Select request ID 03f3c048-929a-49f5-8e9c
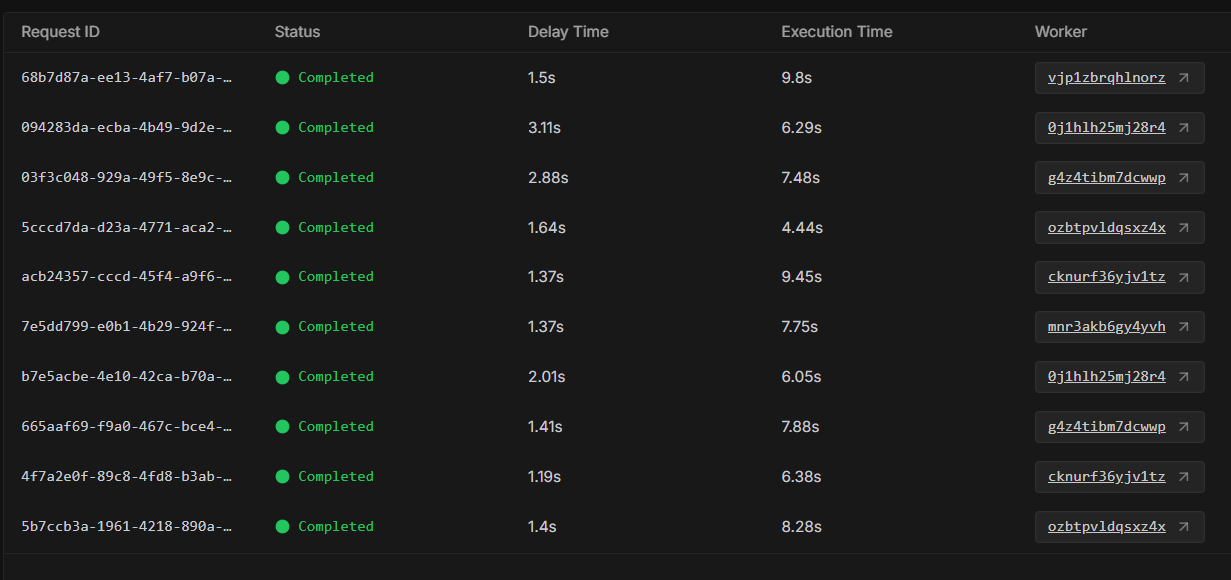This screenshot has height=580, width=1231. point(126,177)
